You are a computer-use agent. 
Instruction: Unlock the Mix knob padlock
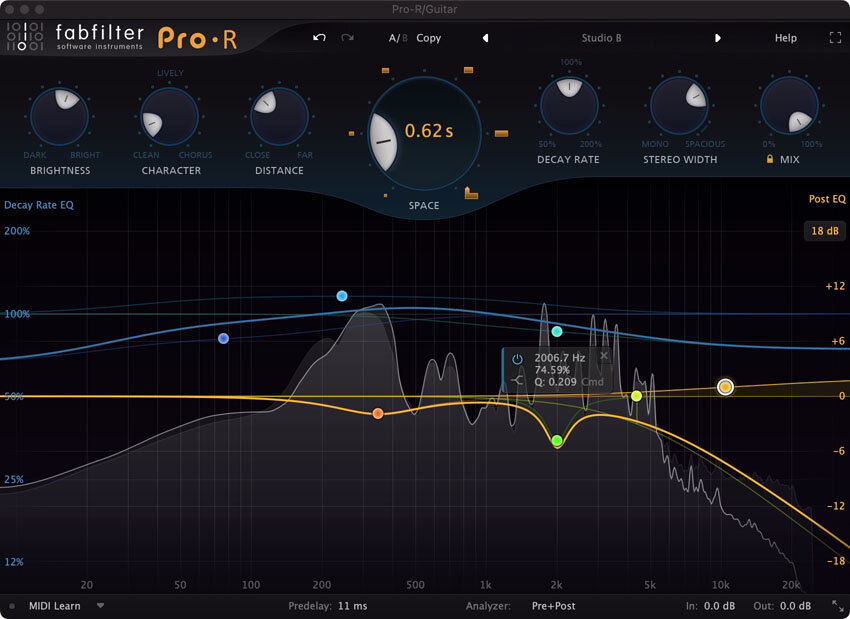tap(768, 158)
